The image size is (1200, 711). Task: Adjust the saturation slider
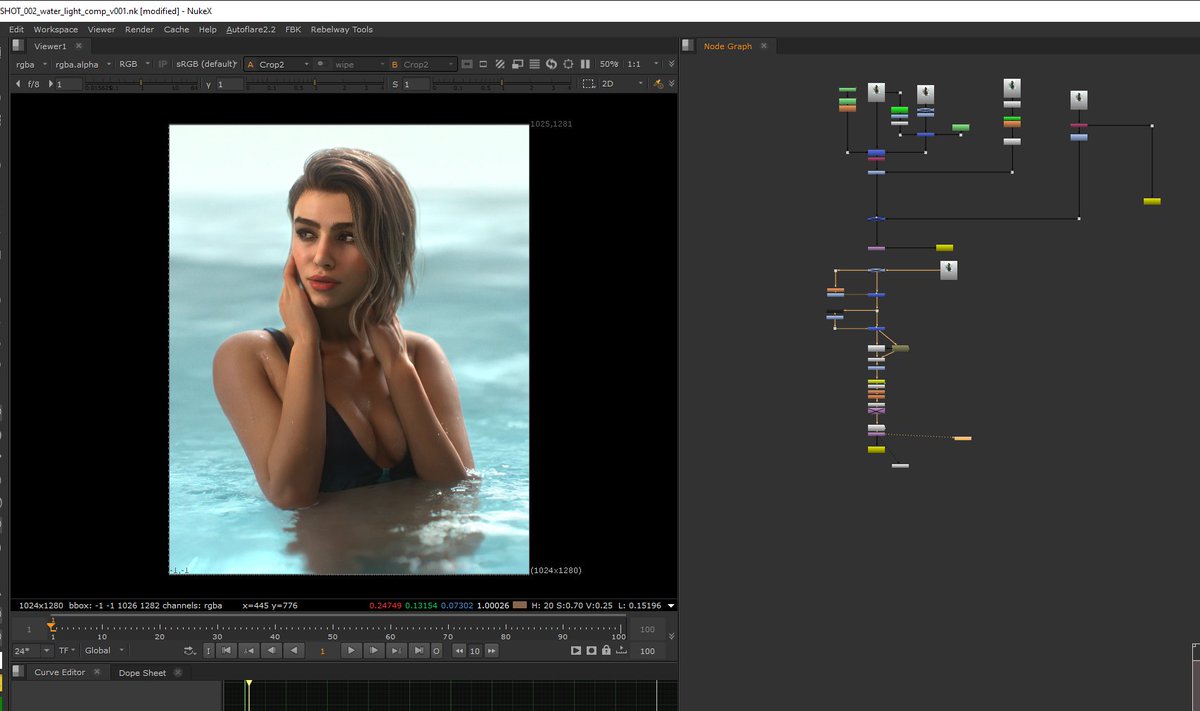502,85
